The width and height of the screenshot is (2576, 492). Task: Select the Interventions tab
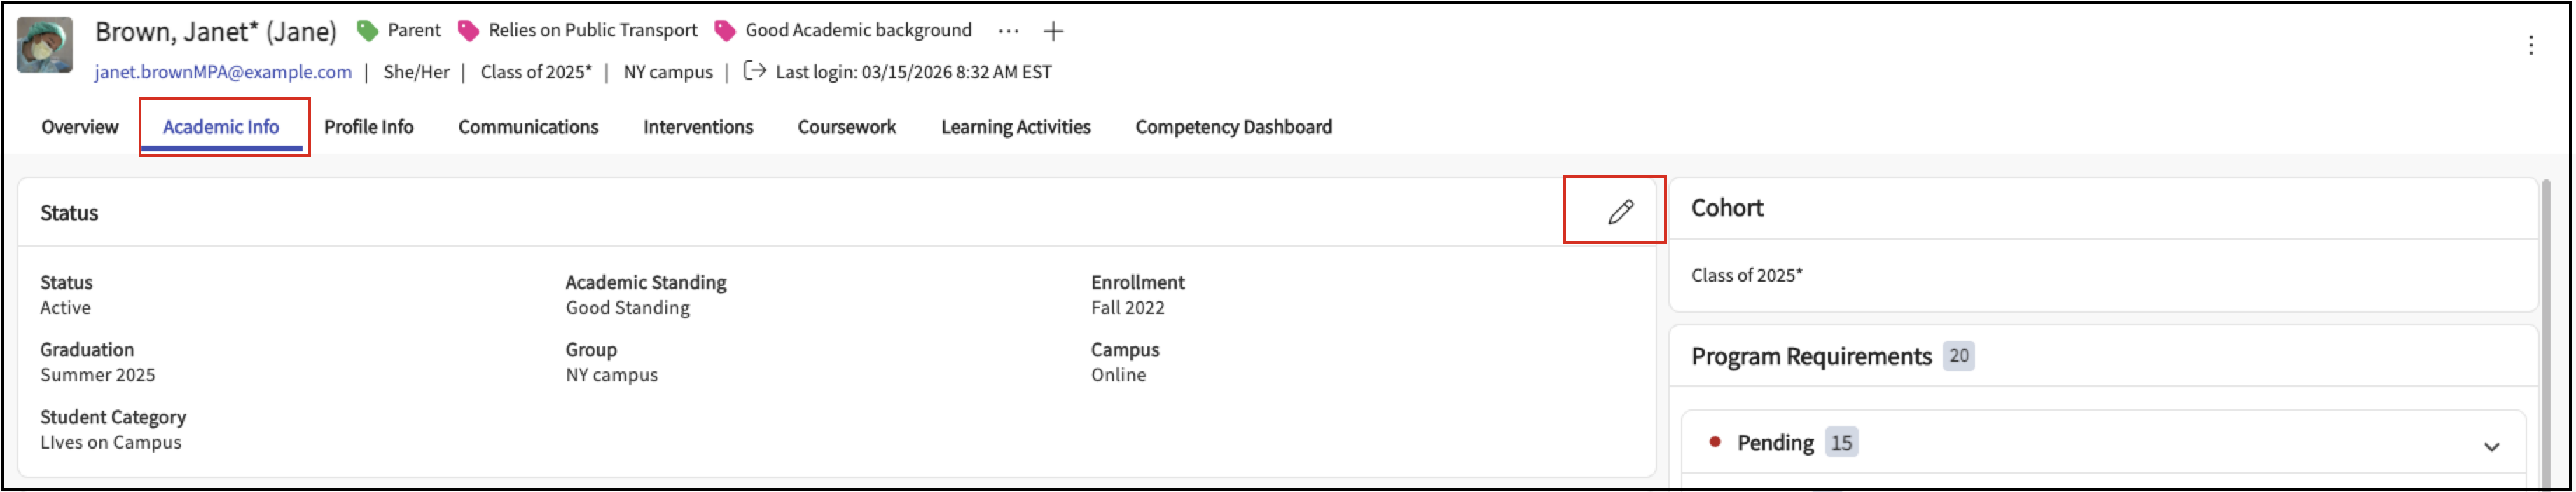pyautogui.click(x=698, y=127)
